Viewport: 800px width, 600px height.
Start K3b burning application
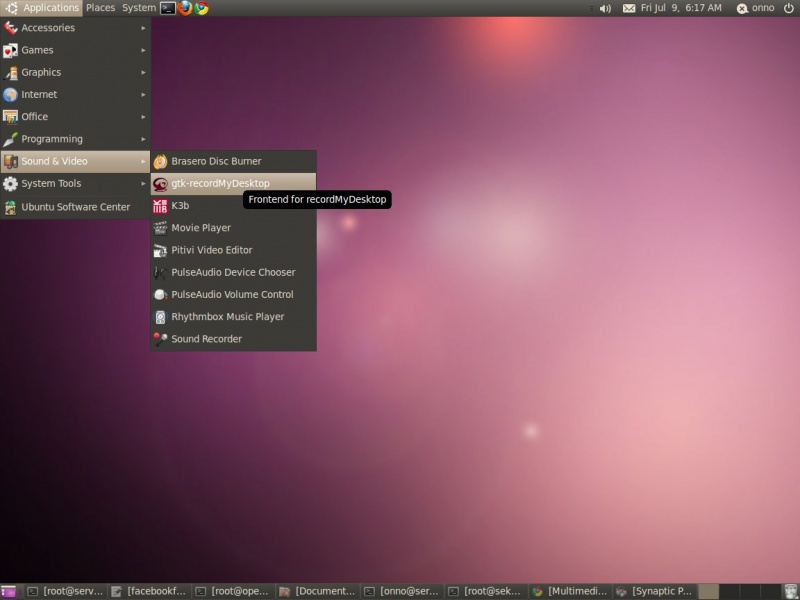tap(179, 205)
